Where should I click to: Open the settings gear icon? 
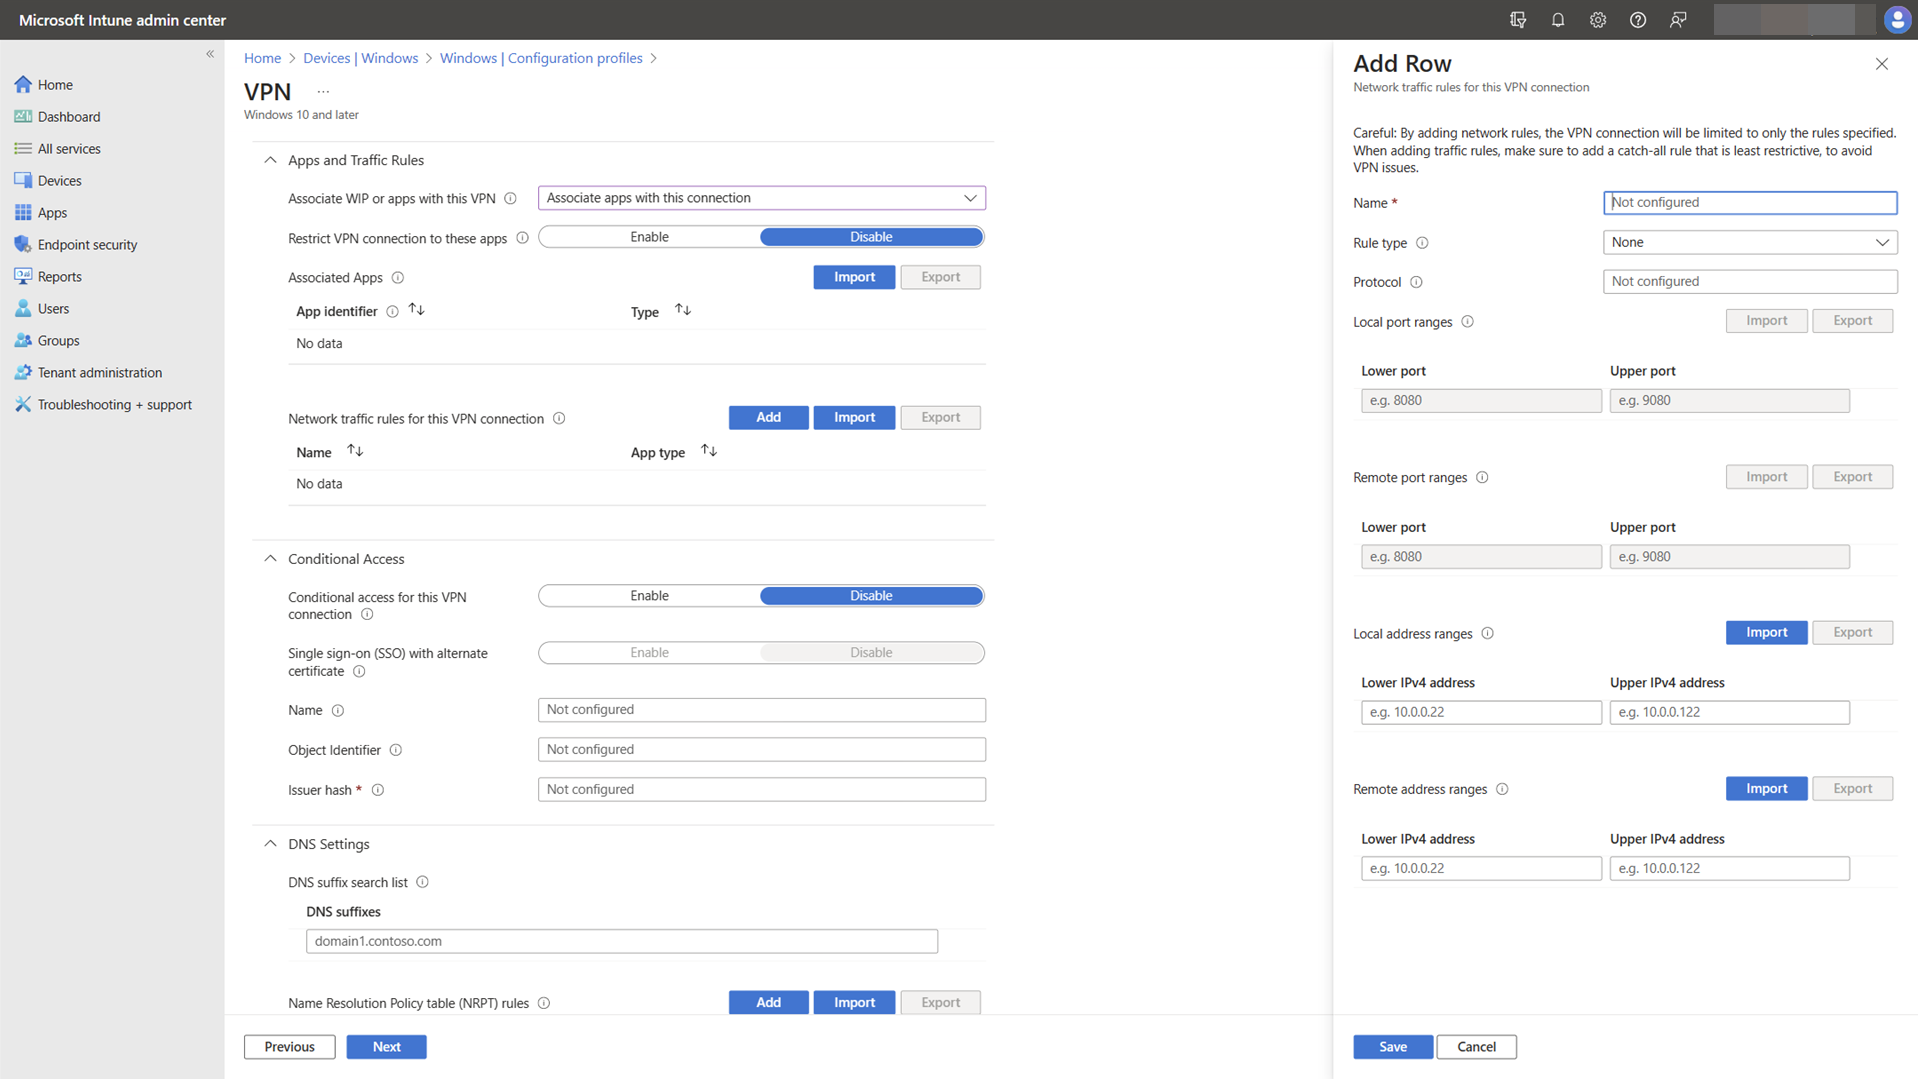click(1597, 20)
